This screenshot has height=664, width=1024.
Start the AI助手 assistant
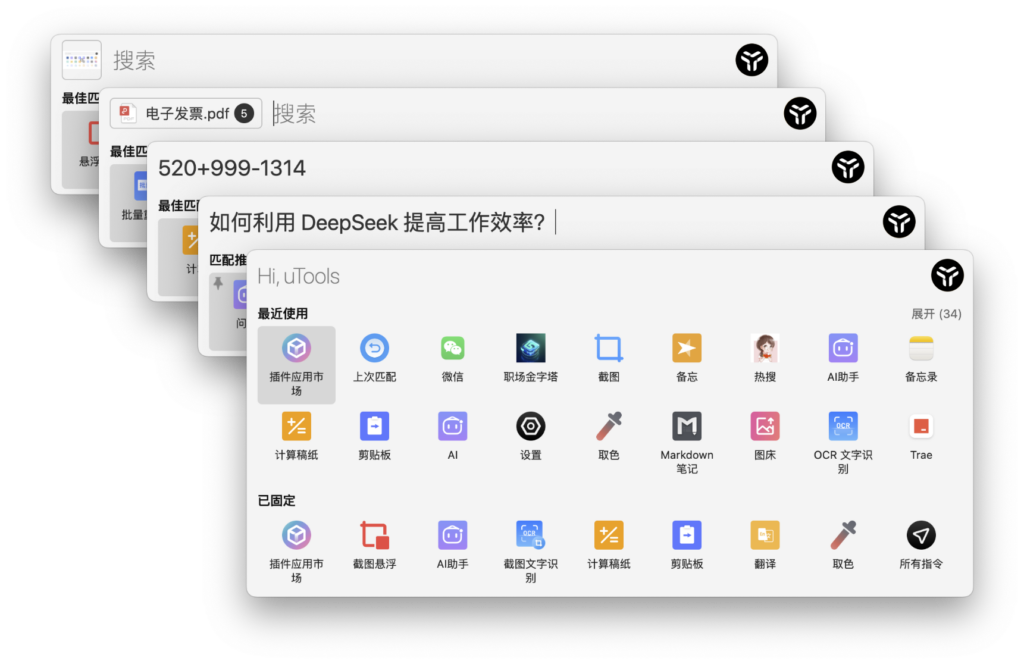coord(842,350)
